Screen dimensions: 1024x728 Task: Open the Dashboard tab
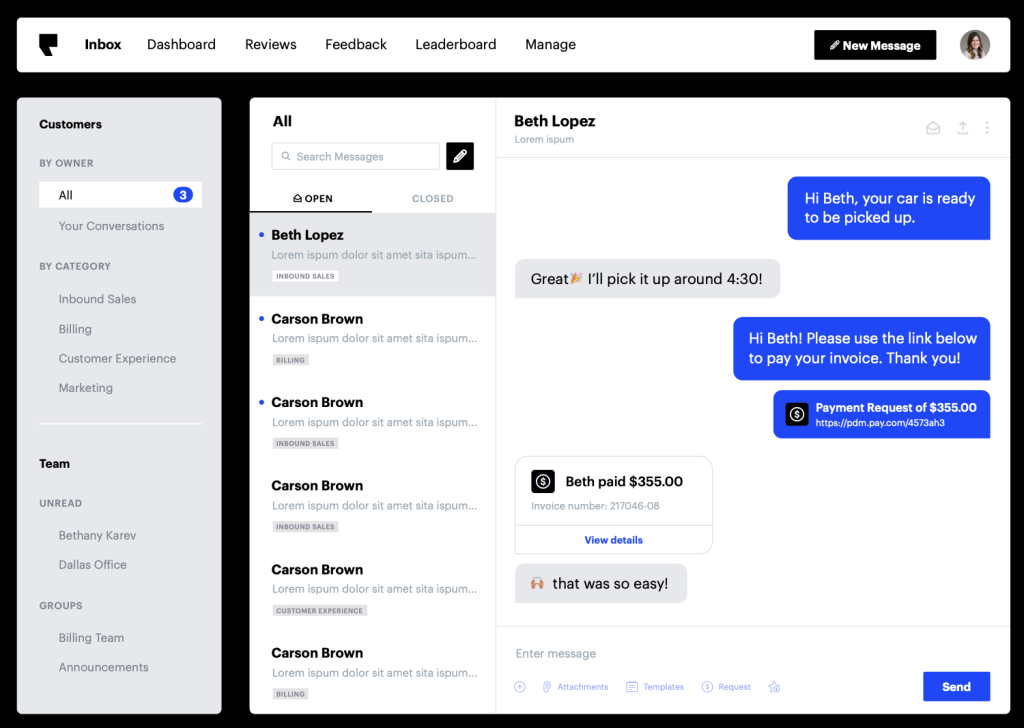(x=181, y=44)
